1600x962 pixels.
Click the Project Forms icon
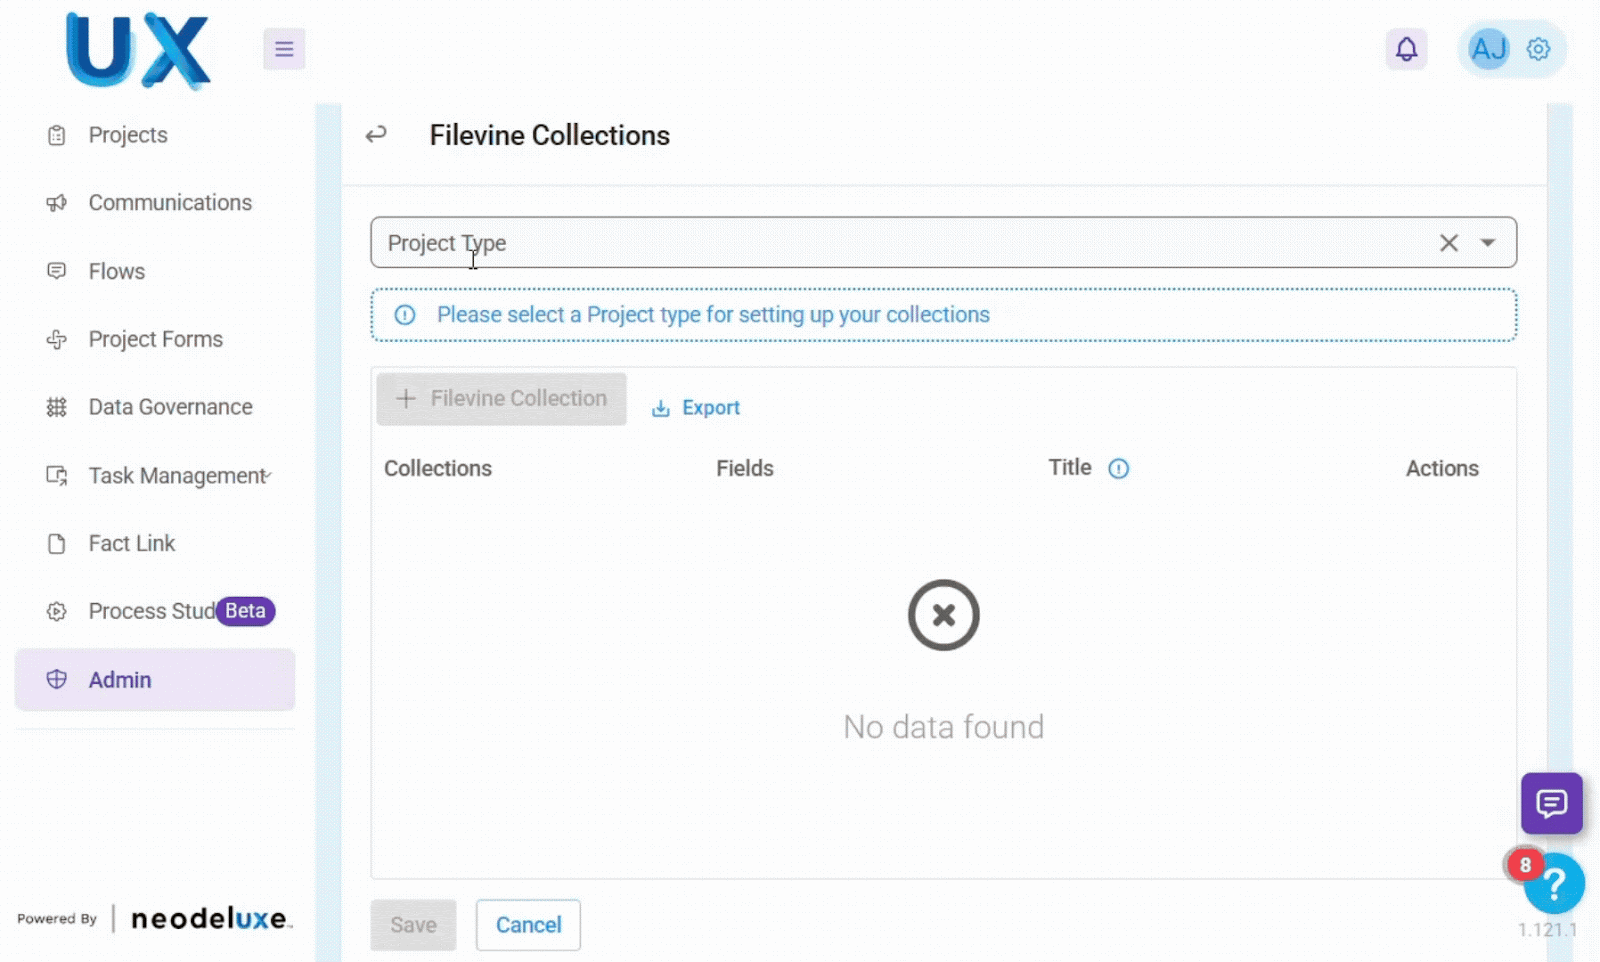(57, 340)
